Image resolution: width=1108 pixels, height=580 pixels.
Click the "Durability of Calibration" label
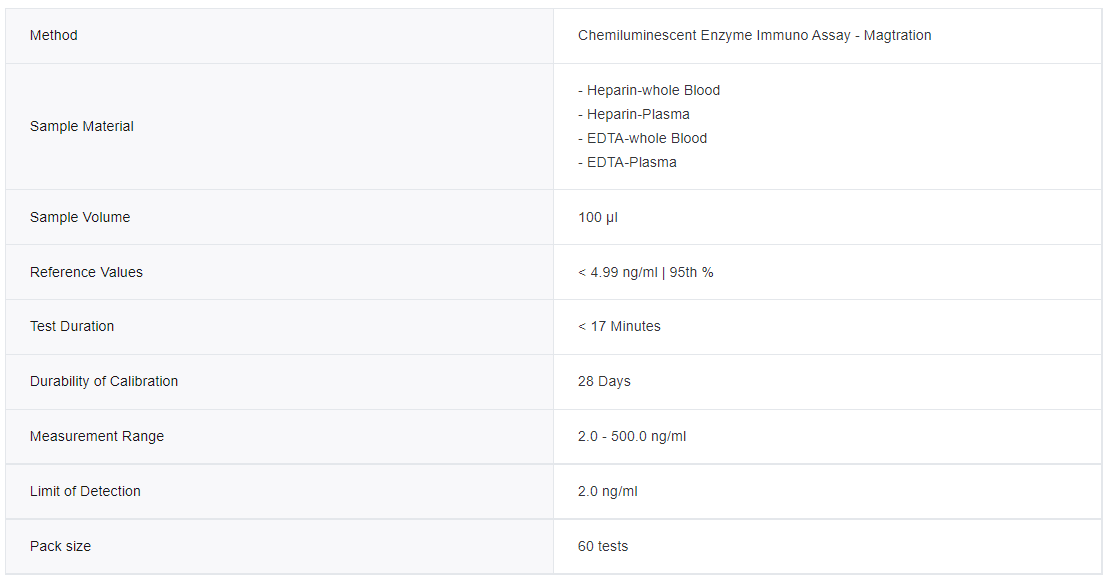[104, 382]
